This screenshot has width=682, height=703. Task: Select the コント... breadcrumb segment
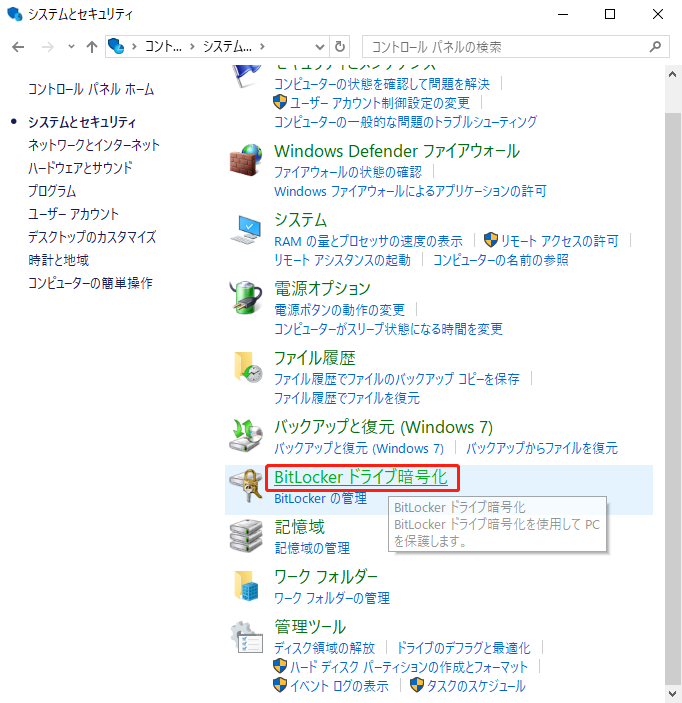coord(163,47)
